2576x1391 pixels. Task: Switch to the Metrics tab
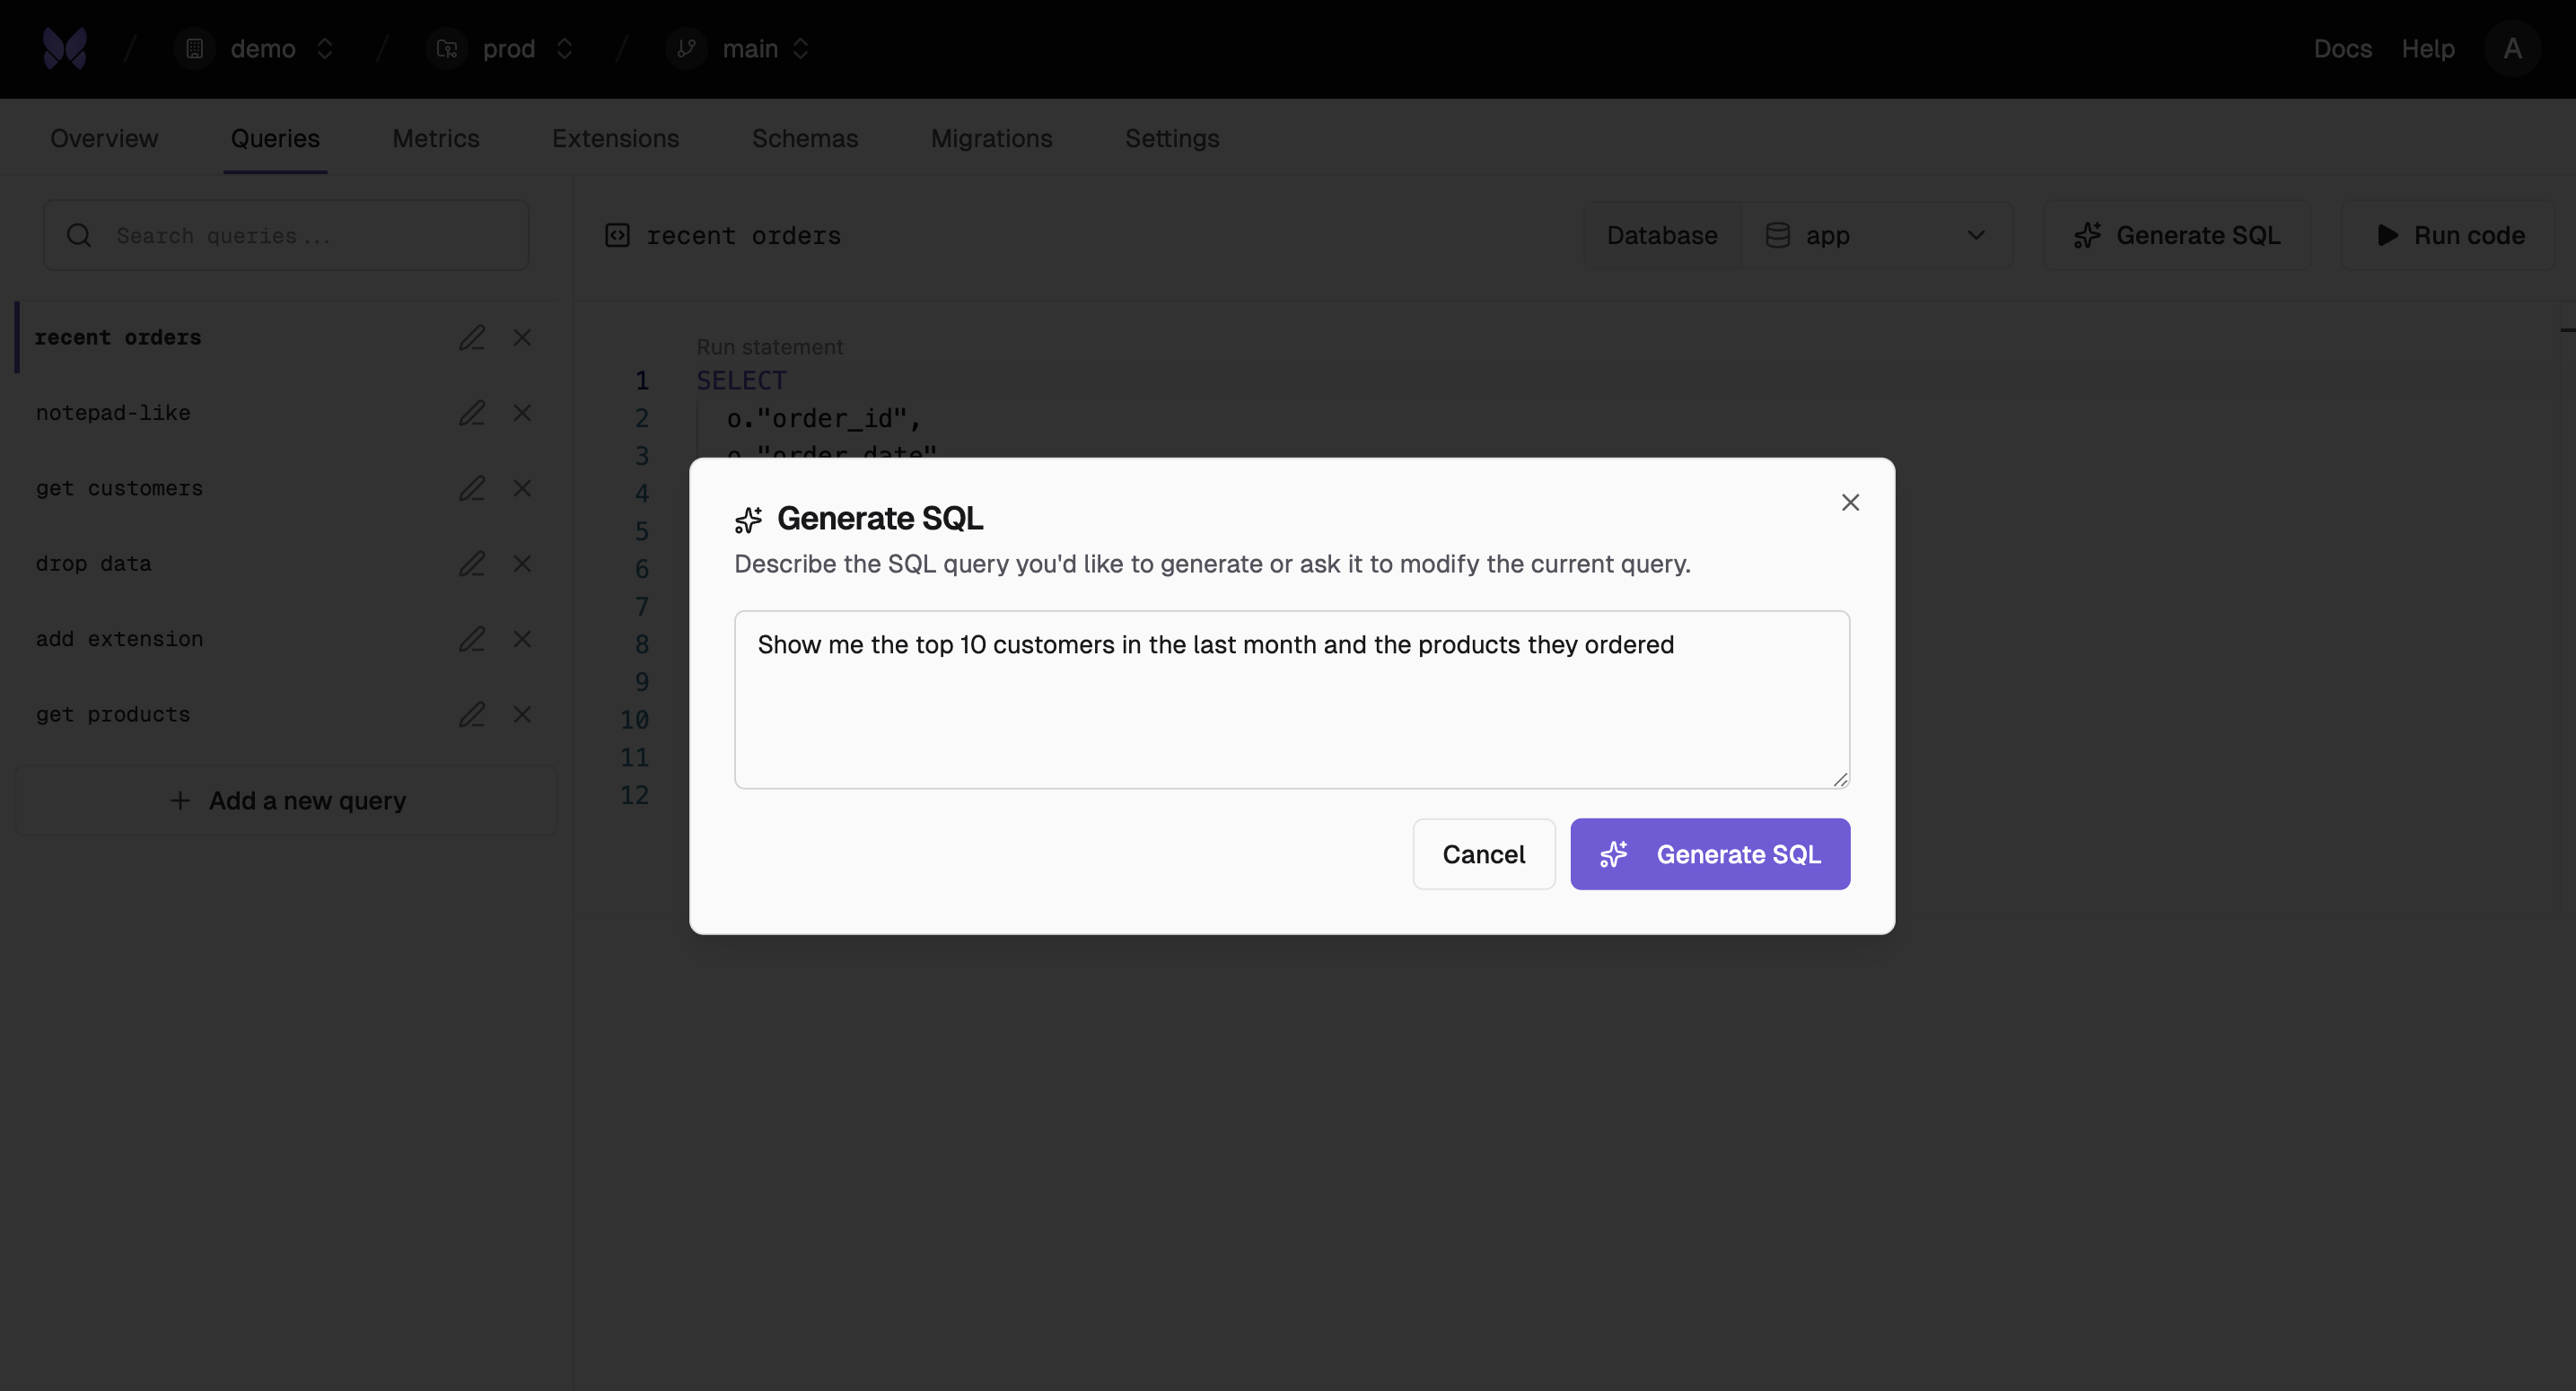(x=435, y=138)
